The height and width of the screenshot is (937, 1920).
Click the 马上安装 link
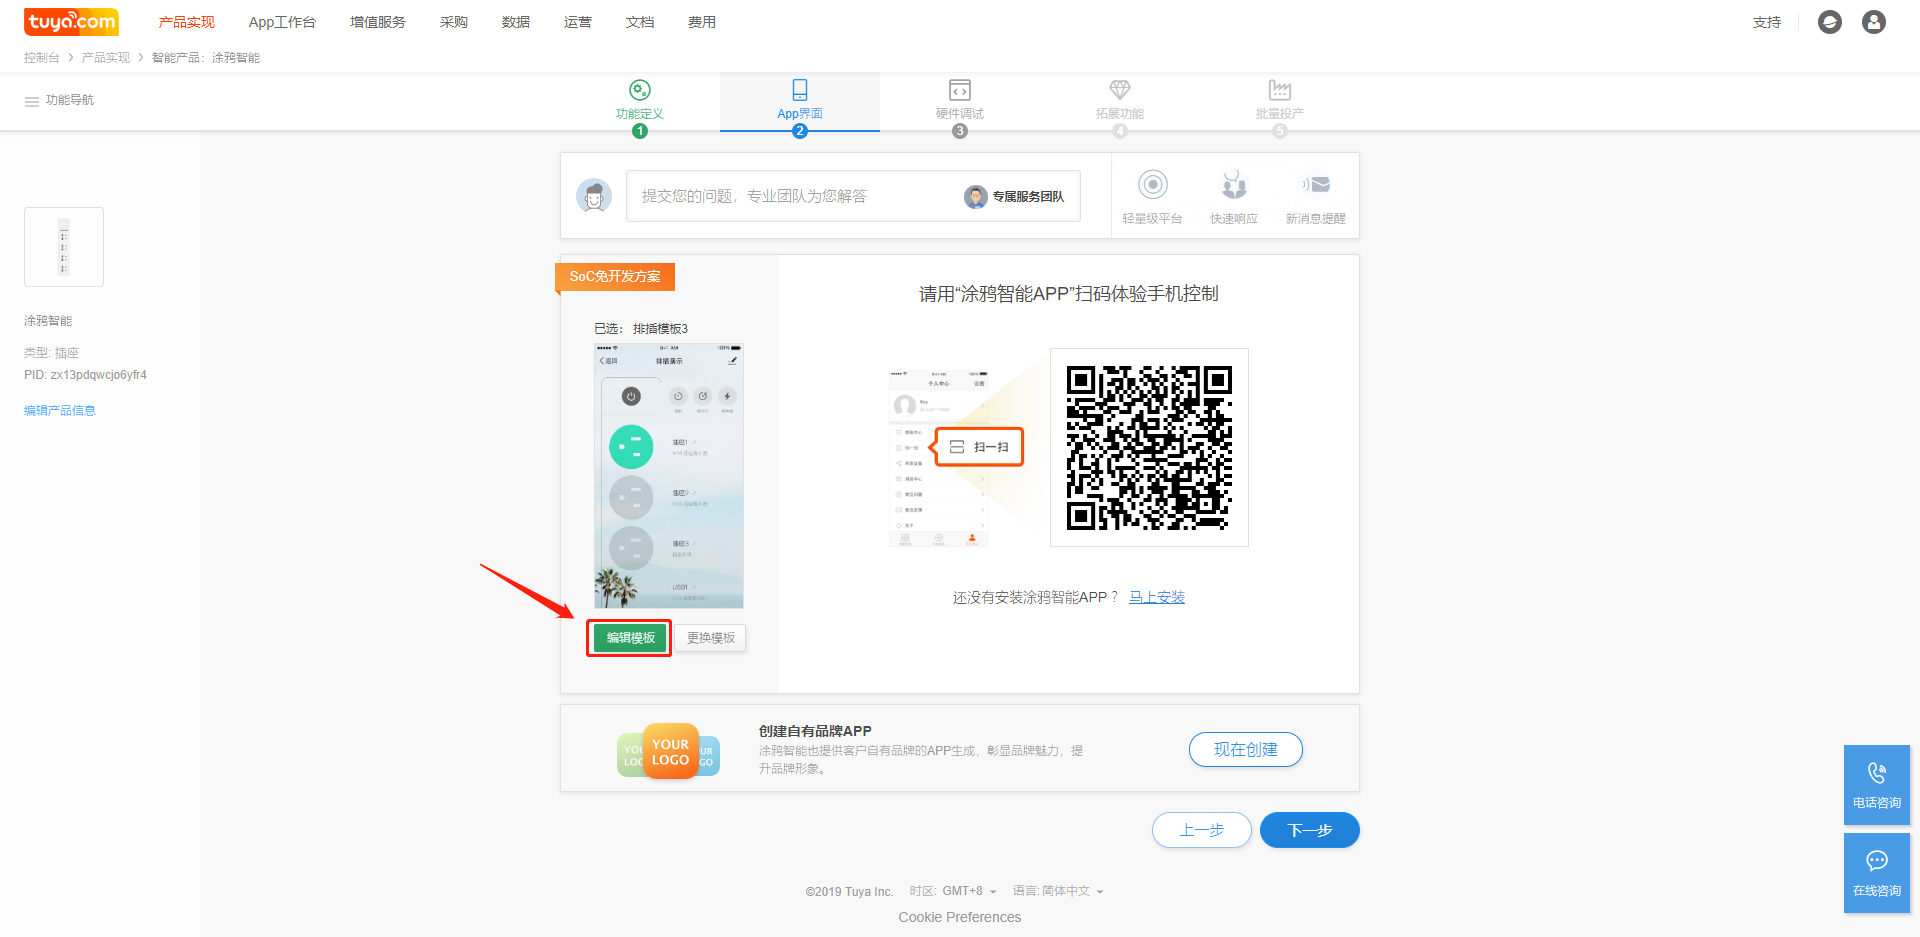[1157, 597]
